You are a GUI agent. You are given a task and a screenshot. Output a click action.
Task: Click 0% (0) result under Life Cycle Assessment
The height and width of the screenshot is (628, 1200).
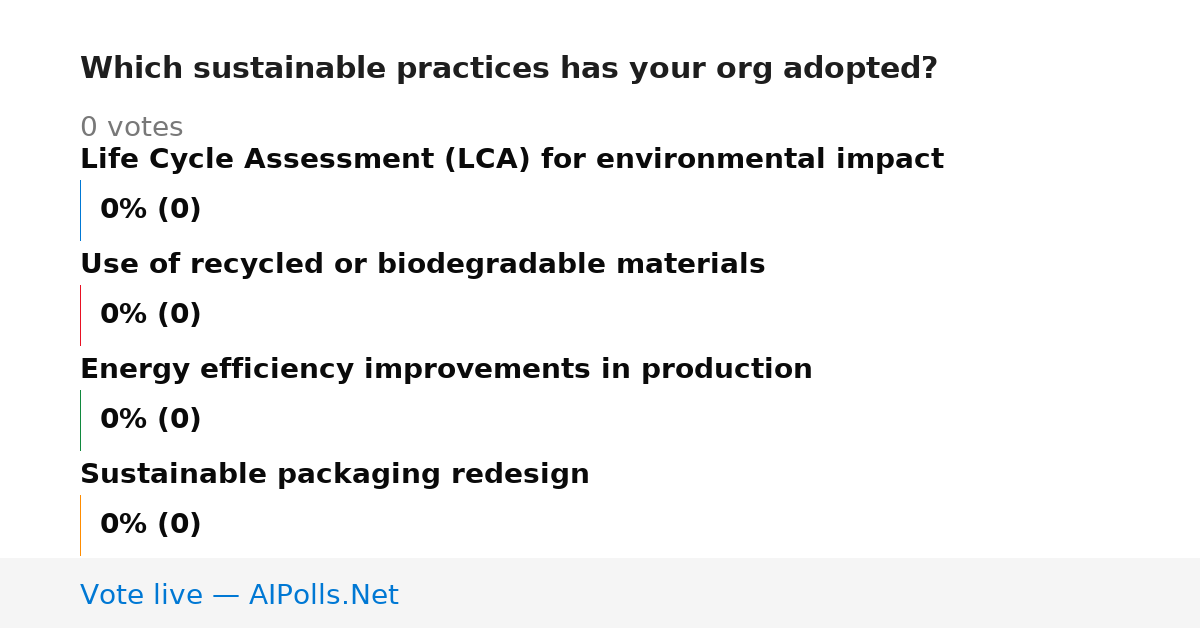151,210
